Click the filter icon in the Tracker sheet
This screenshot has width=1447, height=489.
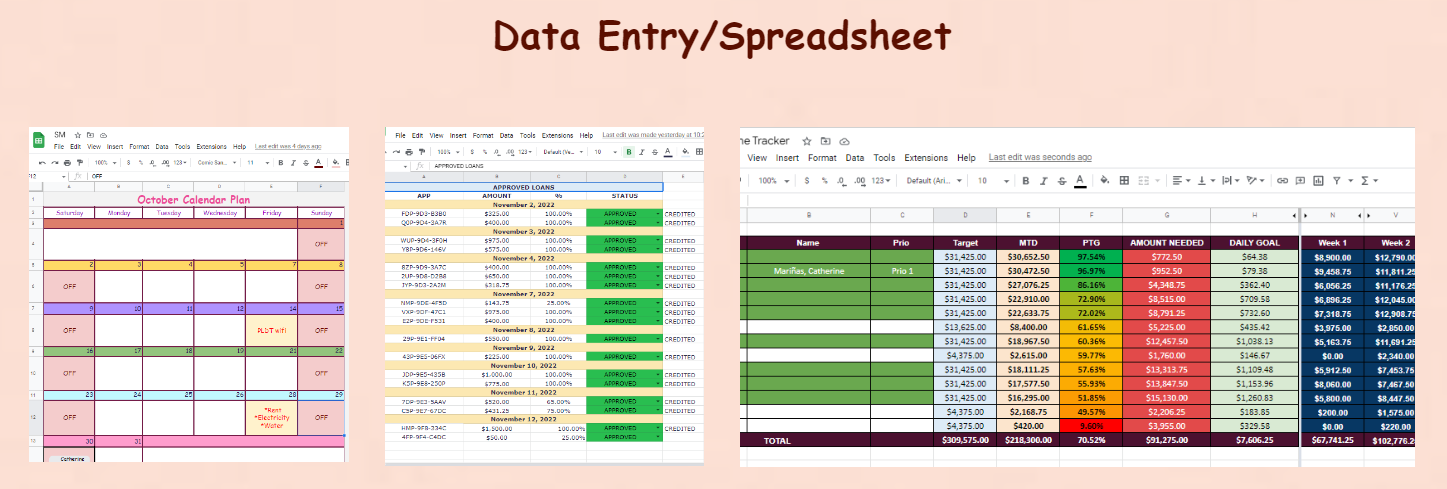pyautogui.click(x=1336, y=180)
